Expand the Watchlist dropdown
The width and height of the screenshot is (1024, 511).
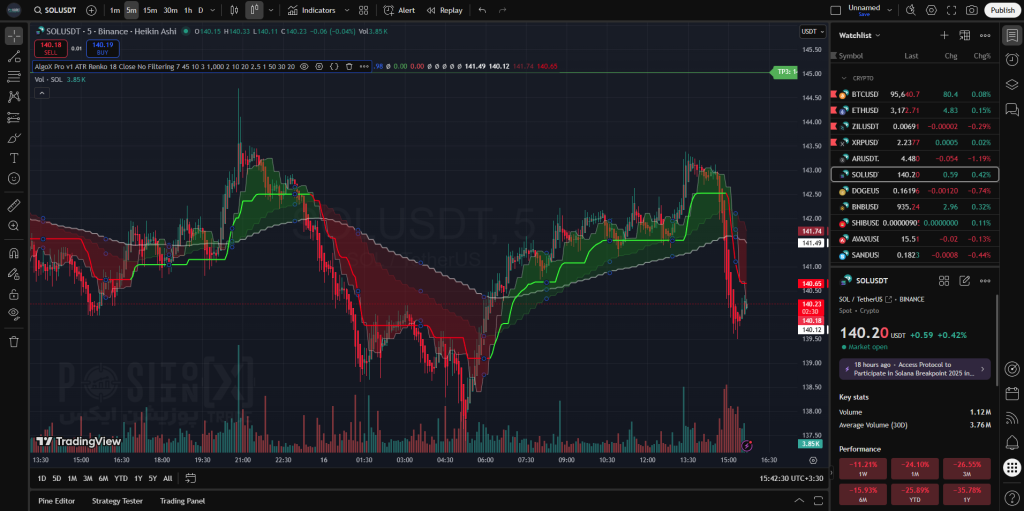(x=859, y=35)
